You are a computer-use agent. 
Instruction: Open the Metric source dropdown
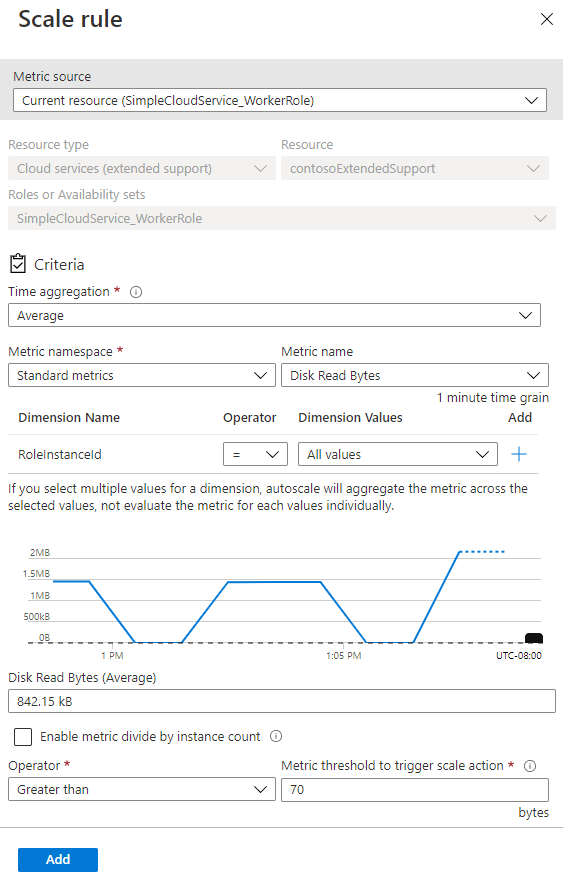tap(280, 100)
